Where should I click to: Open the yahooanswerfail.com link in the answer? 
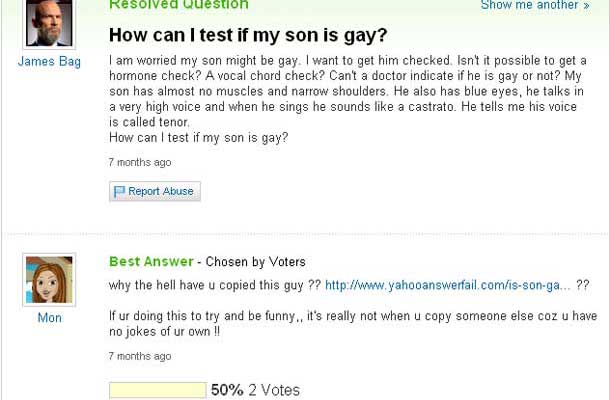449,285
